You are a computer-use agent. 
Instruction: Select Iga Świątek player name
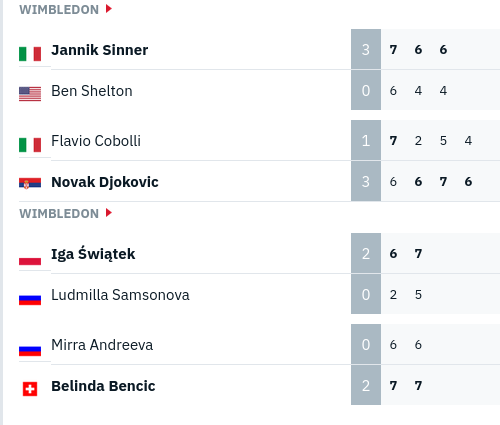[x=93, y=254]
